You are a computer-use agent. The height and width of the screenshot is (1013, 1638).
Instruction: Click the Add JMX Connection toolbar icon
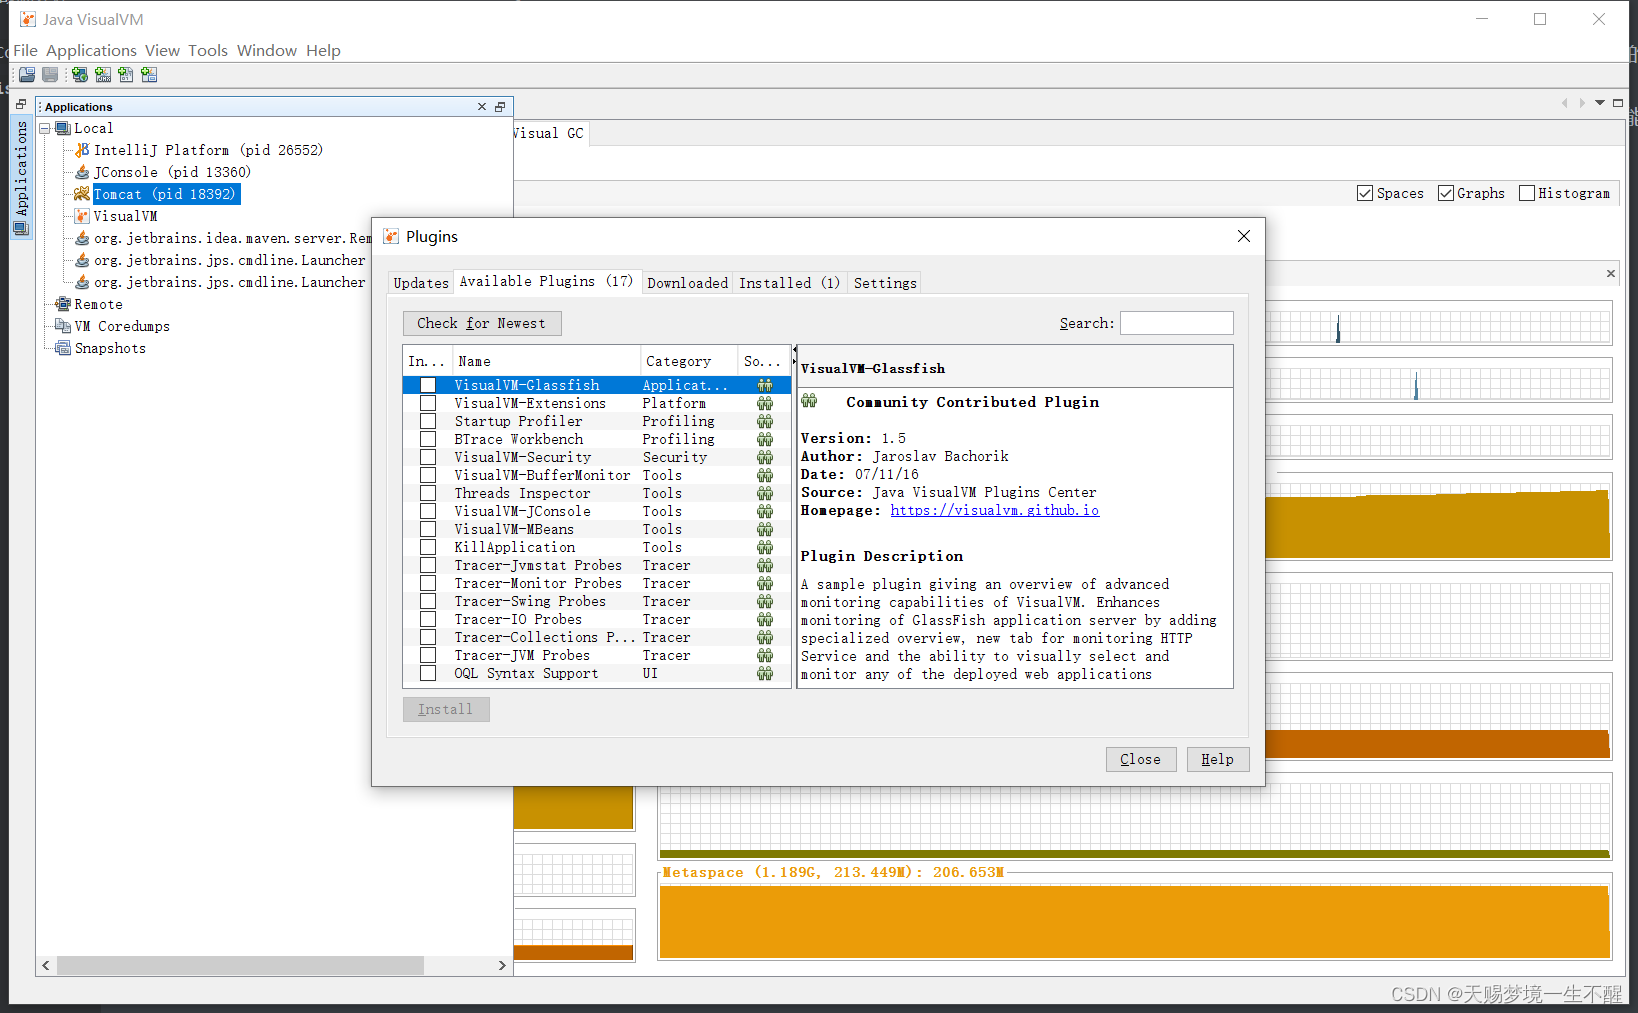click(x=103, y=75)
